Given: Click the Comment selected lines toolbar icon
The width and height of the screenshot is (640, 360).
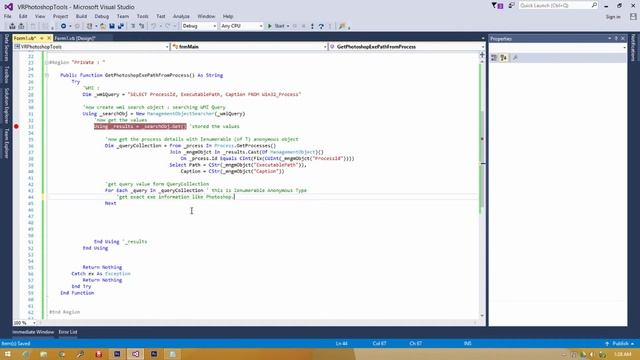Looking at the screenshot, I should pos(133,26).
